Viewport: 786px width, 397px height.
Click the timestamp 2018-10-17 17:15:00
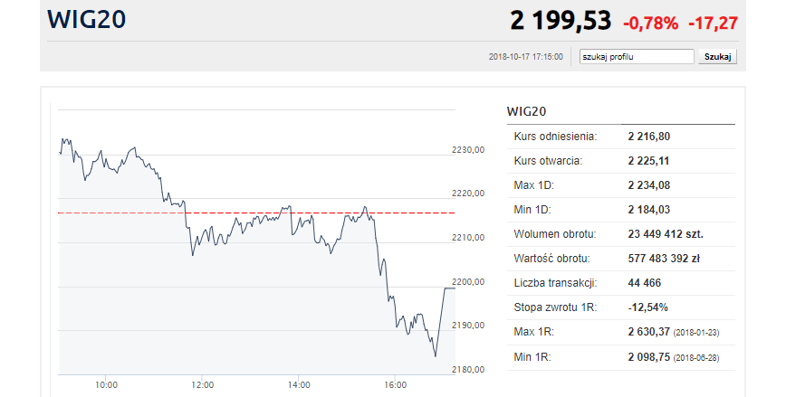pos(526,57)
